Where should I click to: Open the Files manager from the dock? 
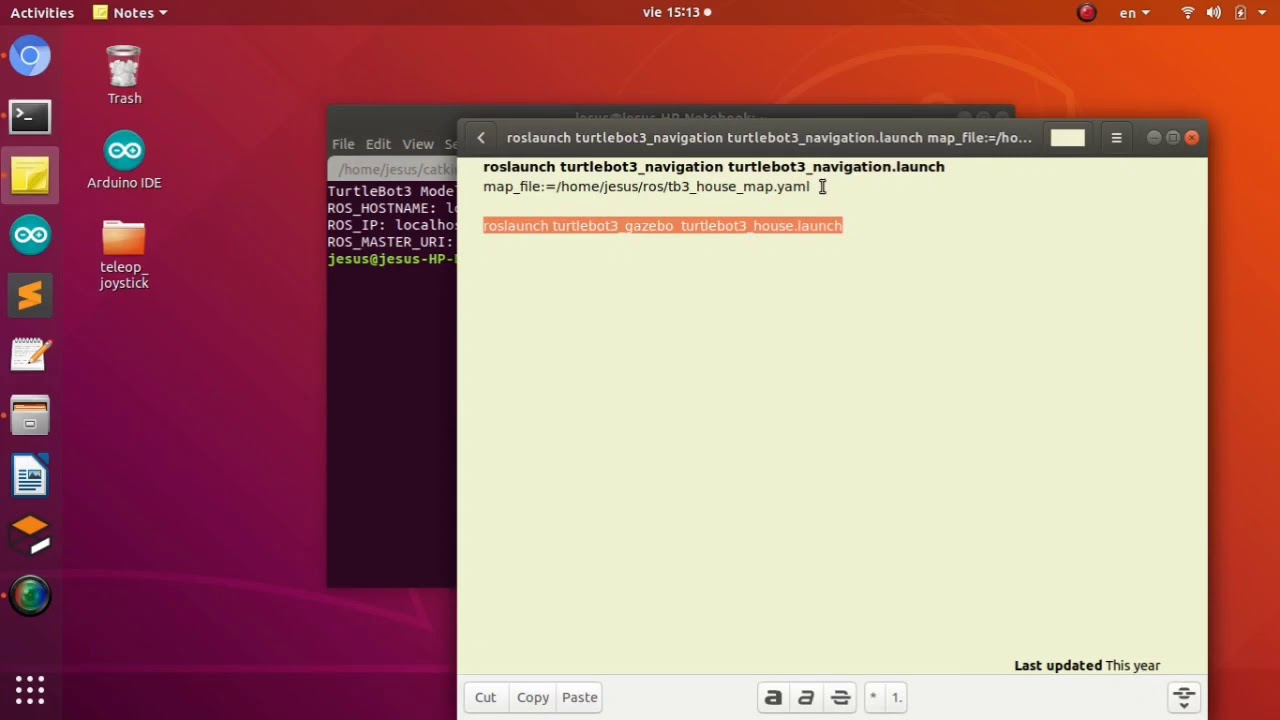[30, 415]
